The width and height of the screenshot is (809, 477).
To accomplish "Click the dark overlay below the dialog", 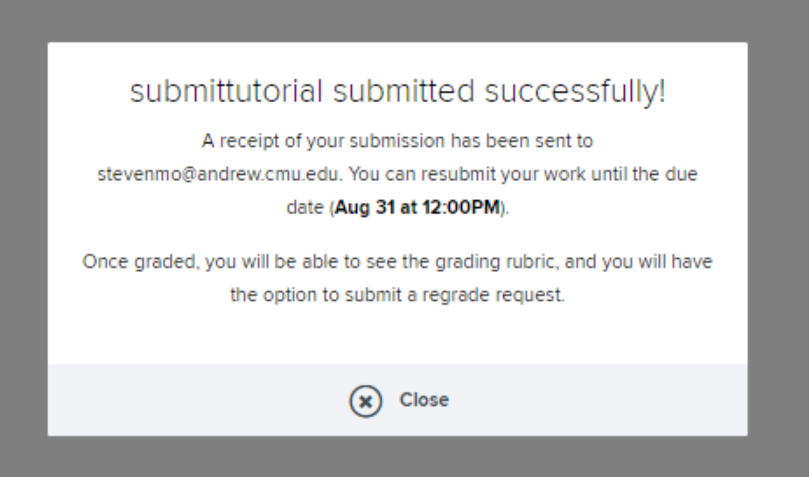I will [x=404, y=456].
